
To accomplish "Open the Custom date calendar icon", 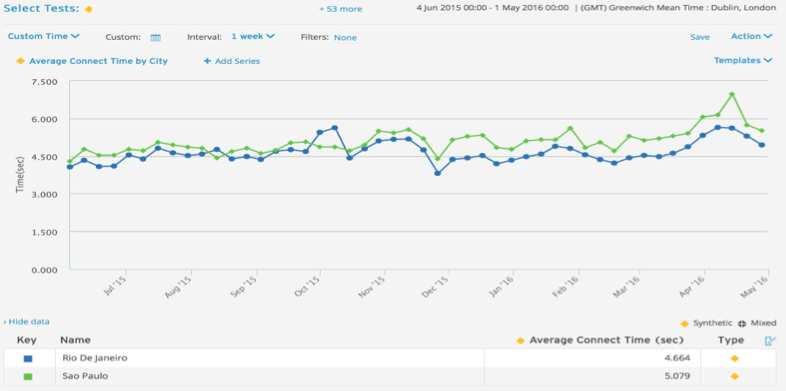I will coord(155,37).
